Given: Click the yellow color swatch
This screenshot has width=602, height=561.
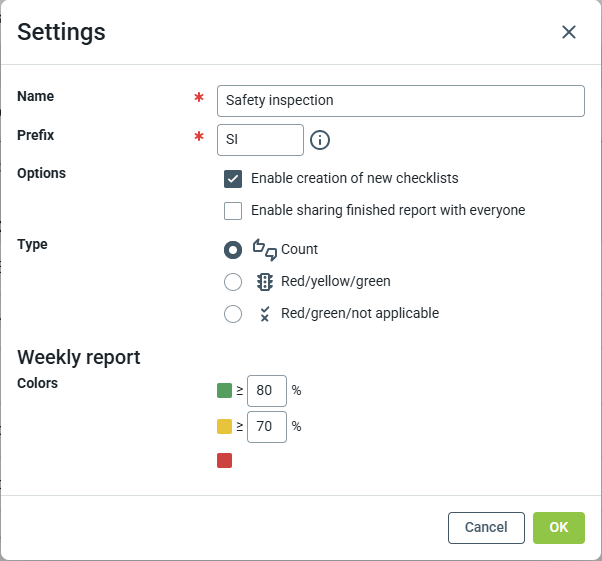Looking at the screenshot, I should 224,427.
